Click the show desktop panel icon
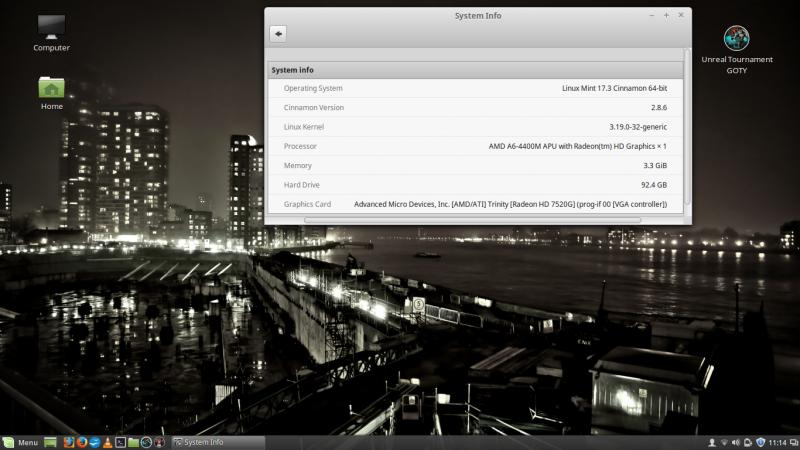800x450 pixels. click(51, 442)
